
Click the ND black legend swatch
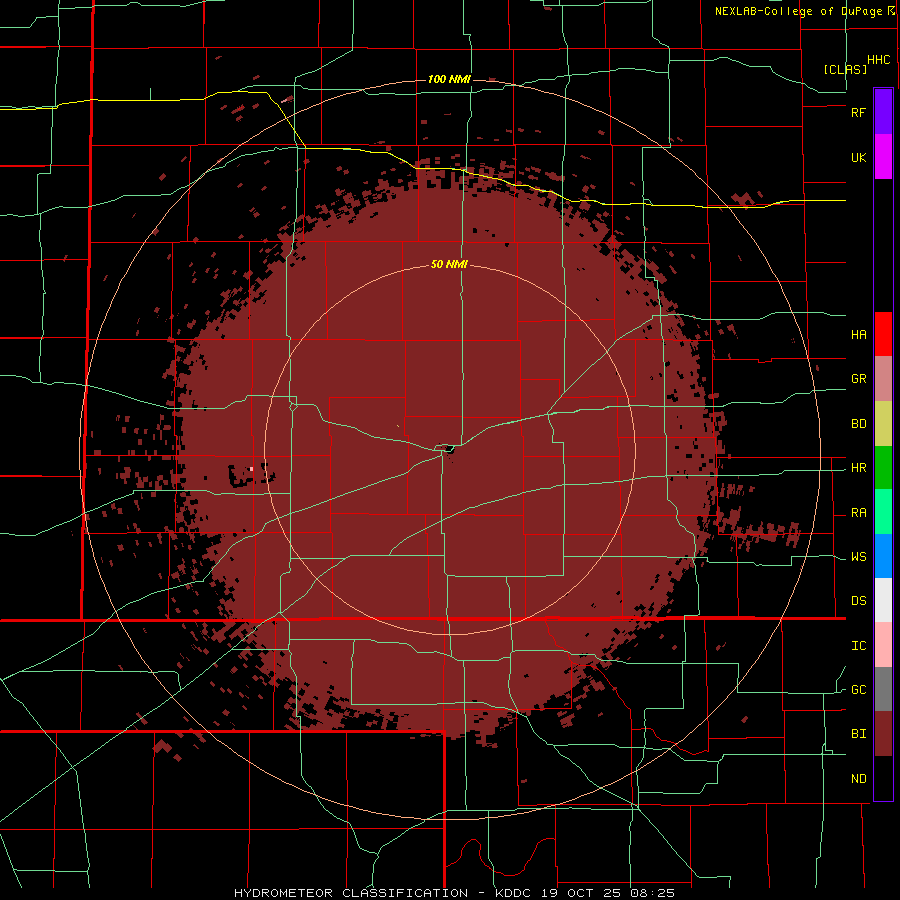point(883,778)
